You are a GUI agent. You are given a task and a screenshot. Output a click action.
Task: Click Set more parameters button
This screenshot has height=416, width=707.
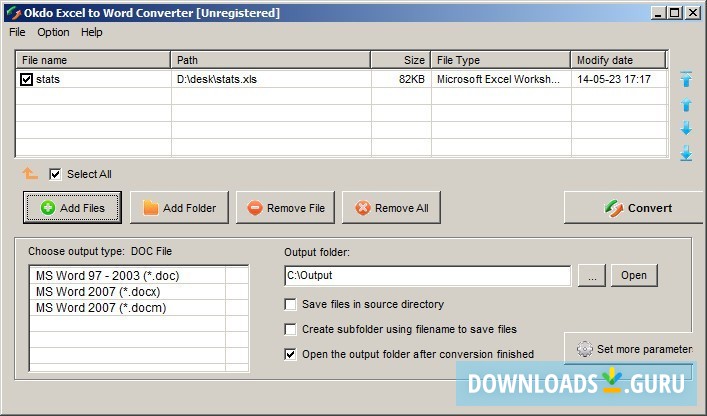(x=629, y=349)
